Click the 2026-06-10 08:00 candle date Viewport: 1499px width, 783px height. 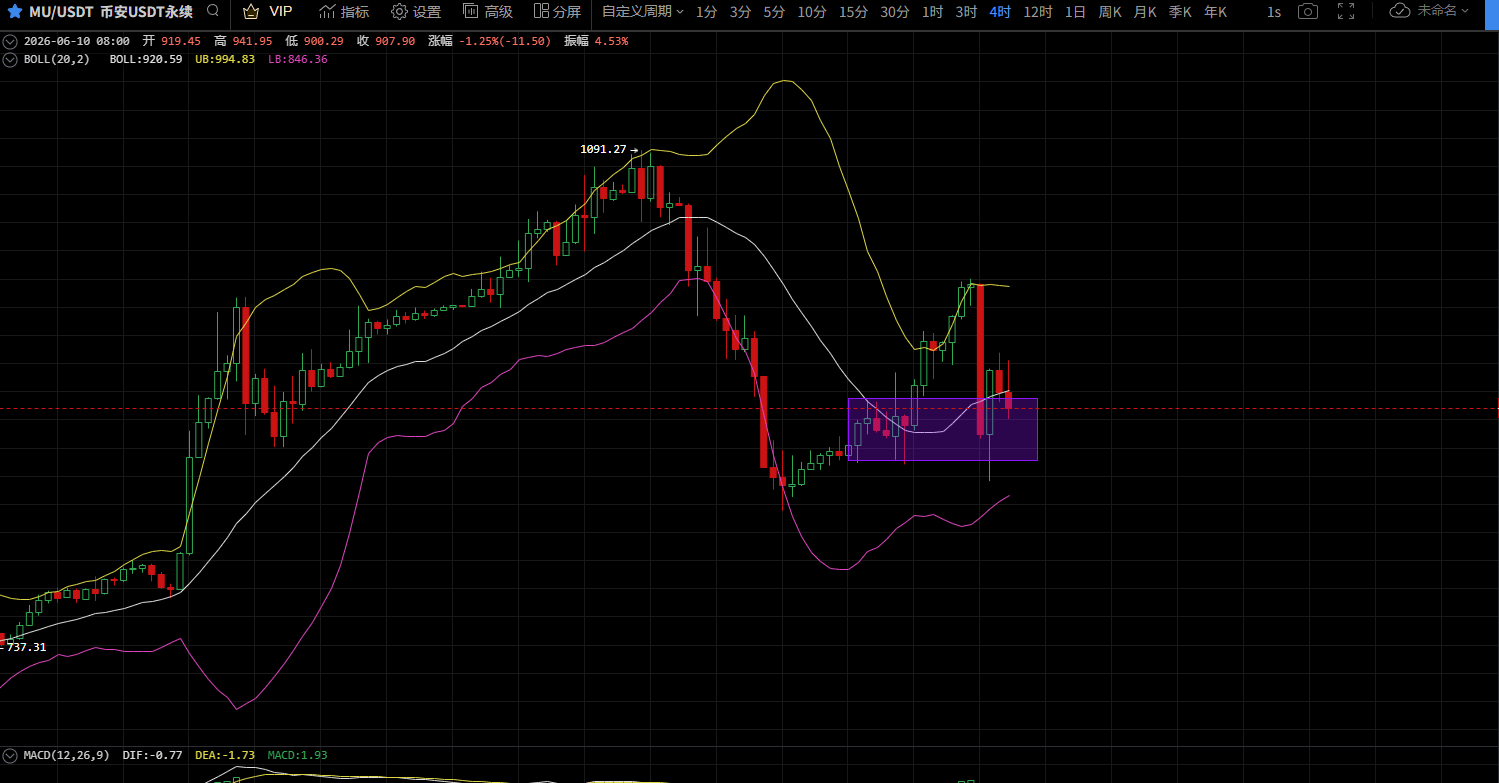76,41
